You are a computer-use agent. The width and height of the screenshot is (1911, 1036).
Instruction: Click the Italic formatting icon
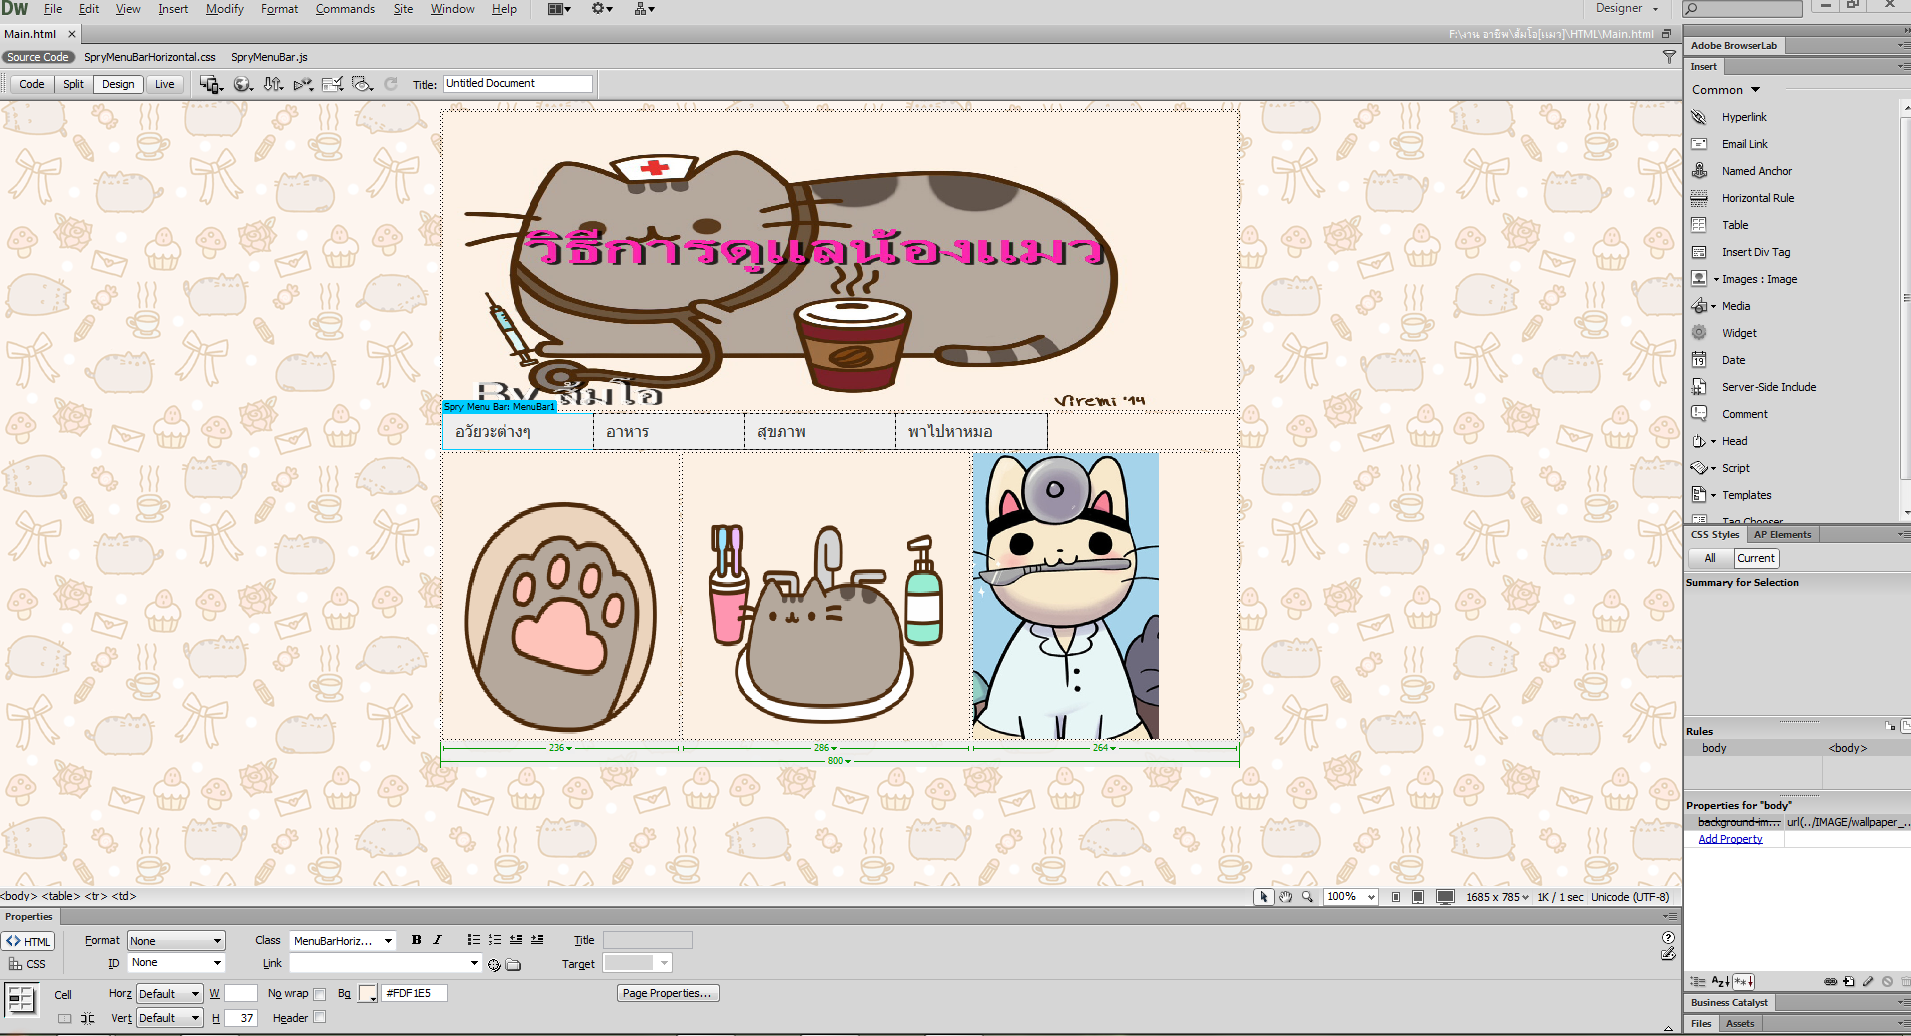point(437,940)
